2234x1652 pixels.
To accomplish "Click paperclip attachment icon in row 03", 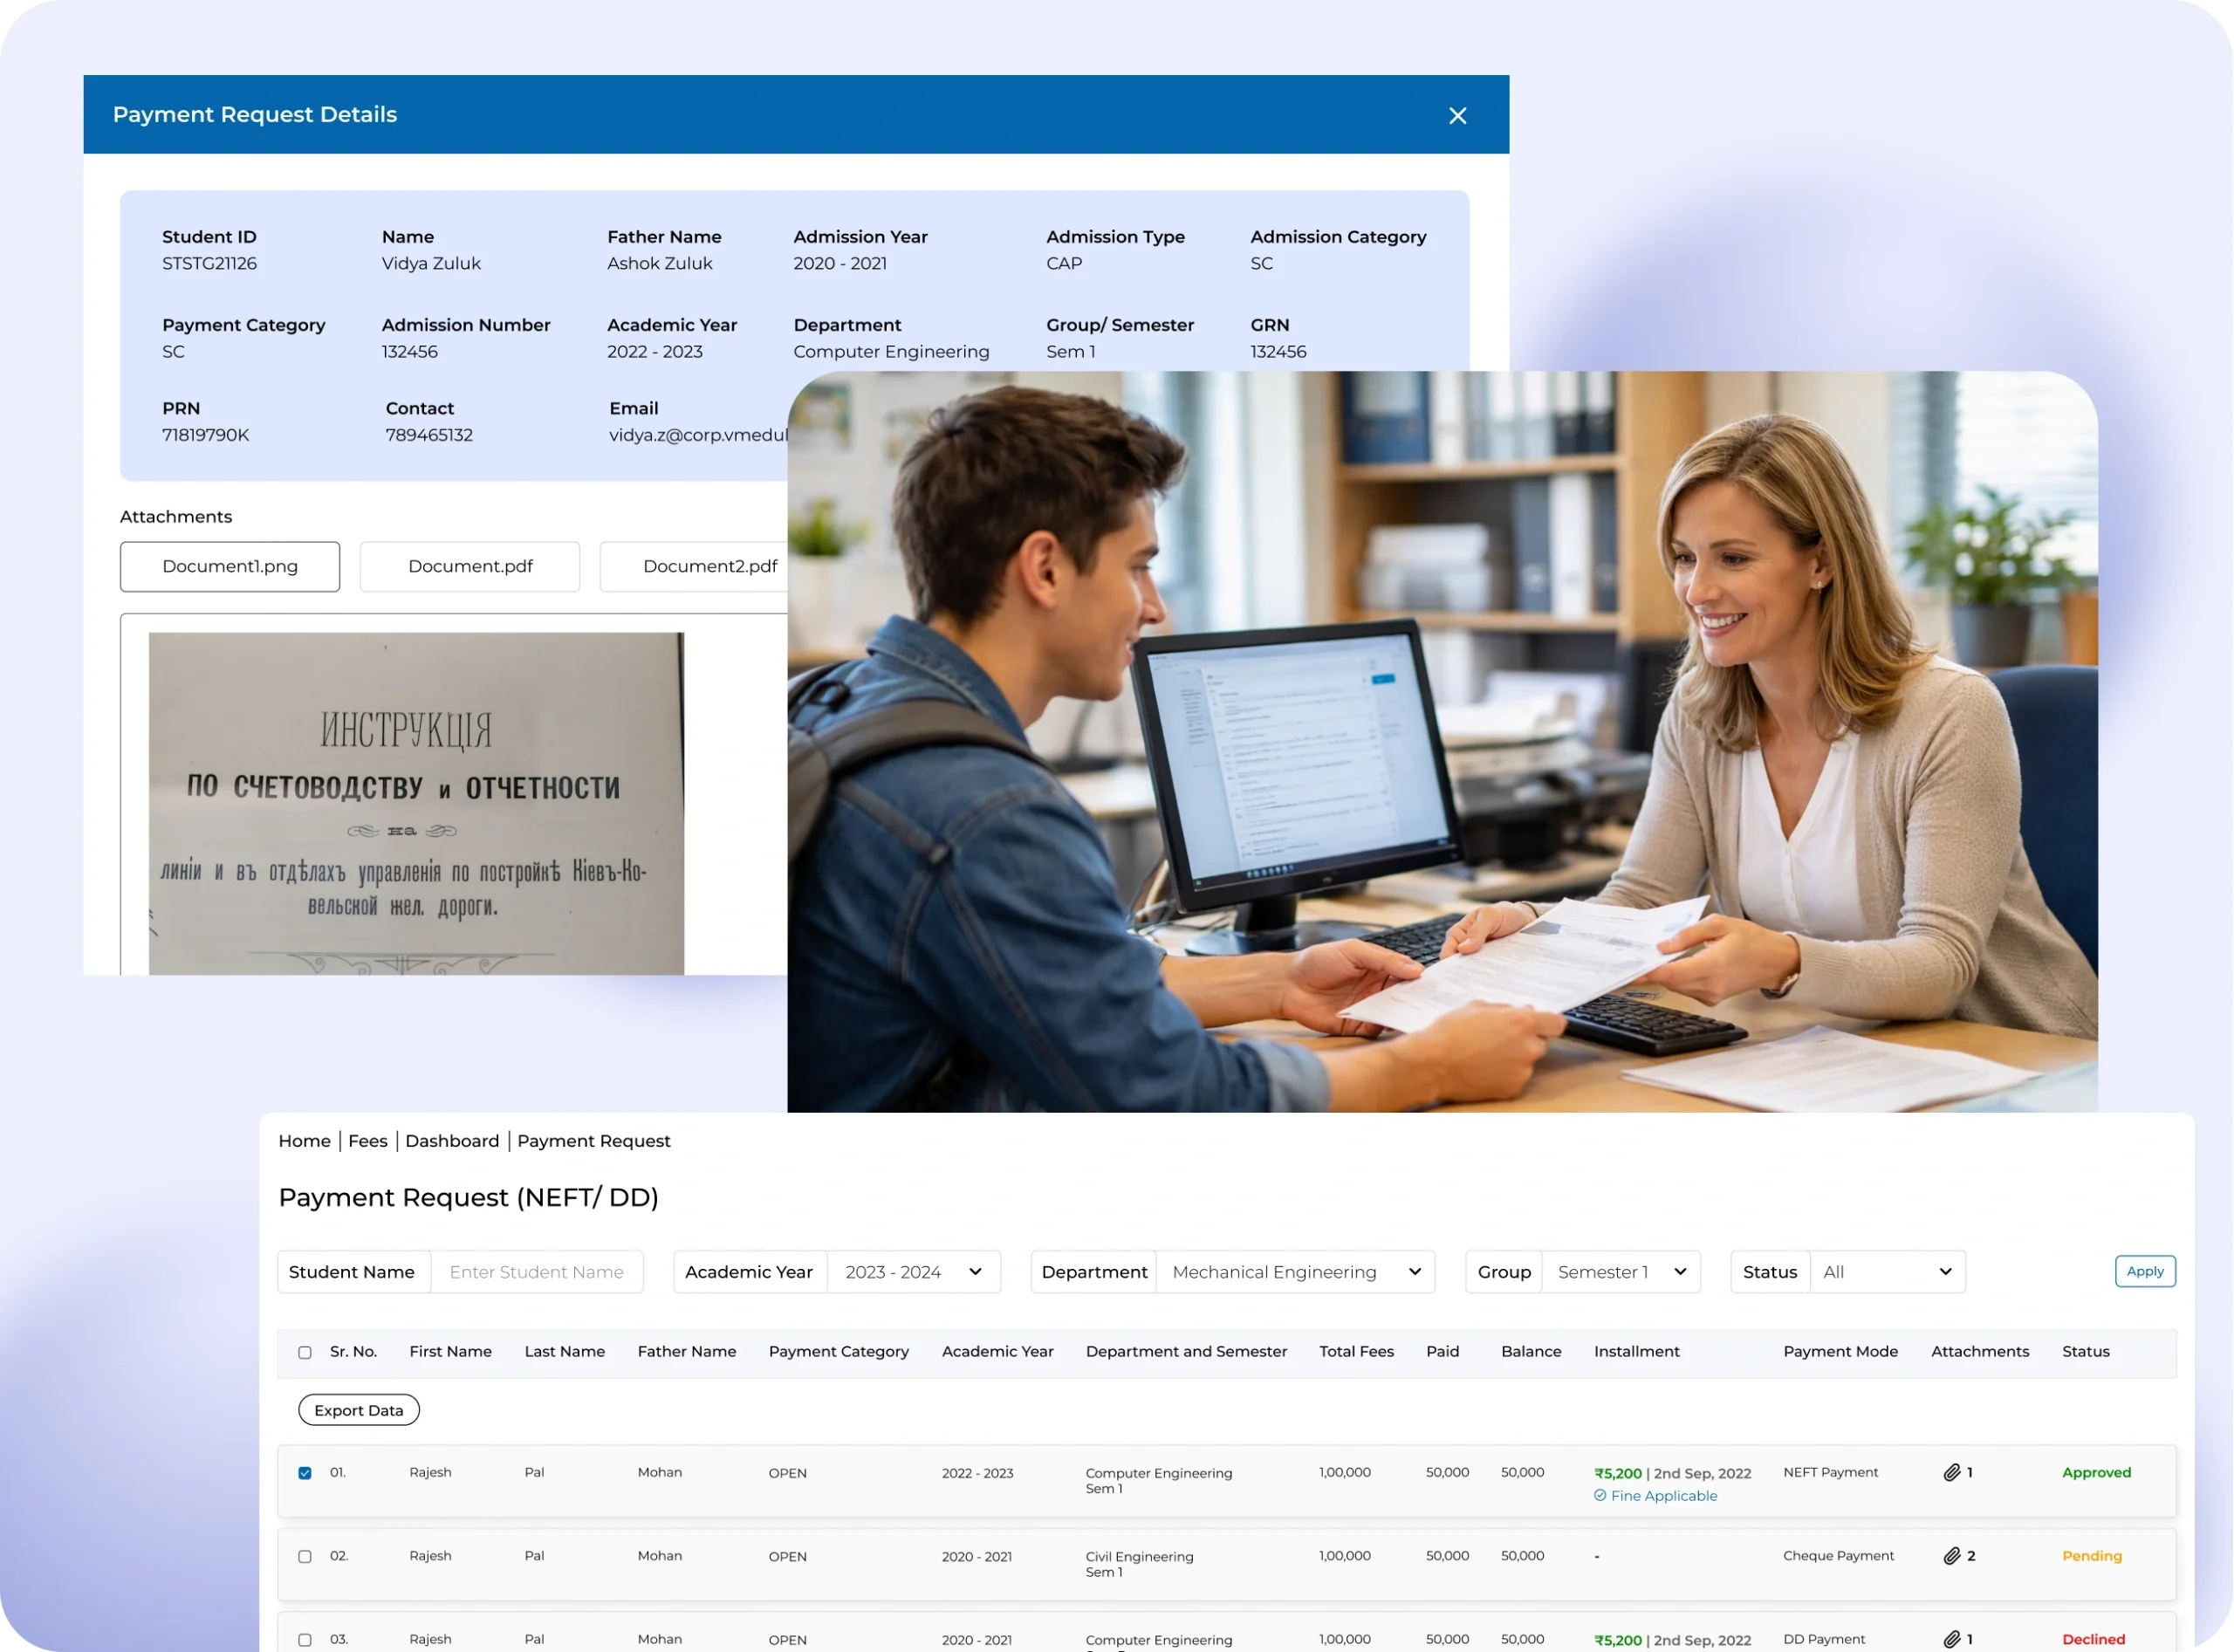I will coord(1951,1639).
